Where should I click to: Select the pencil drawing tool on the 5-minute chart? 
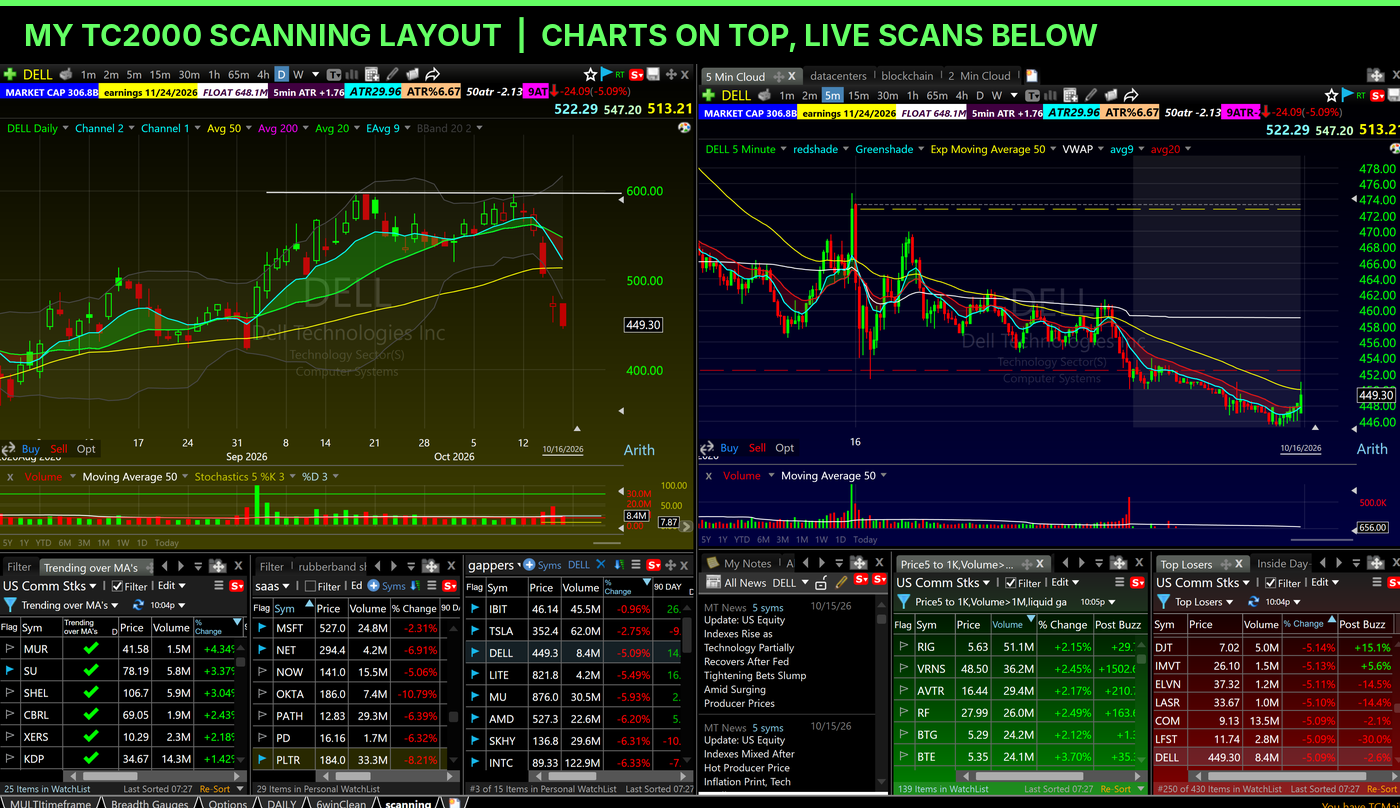pos(1091,95)
